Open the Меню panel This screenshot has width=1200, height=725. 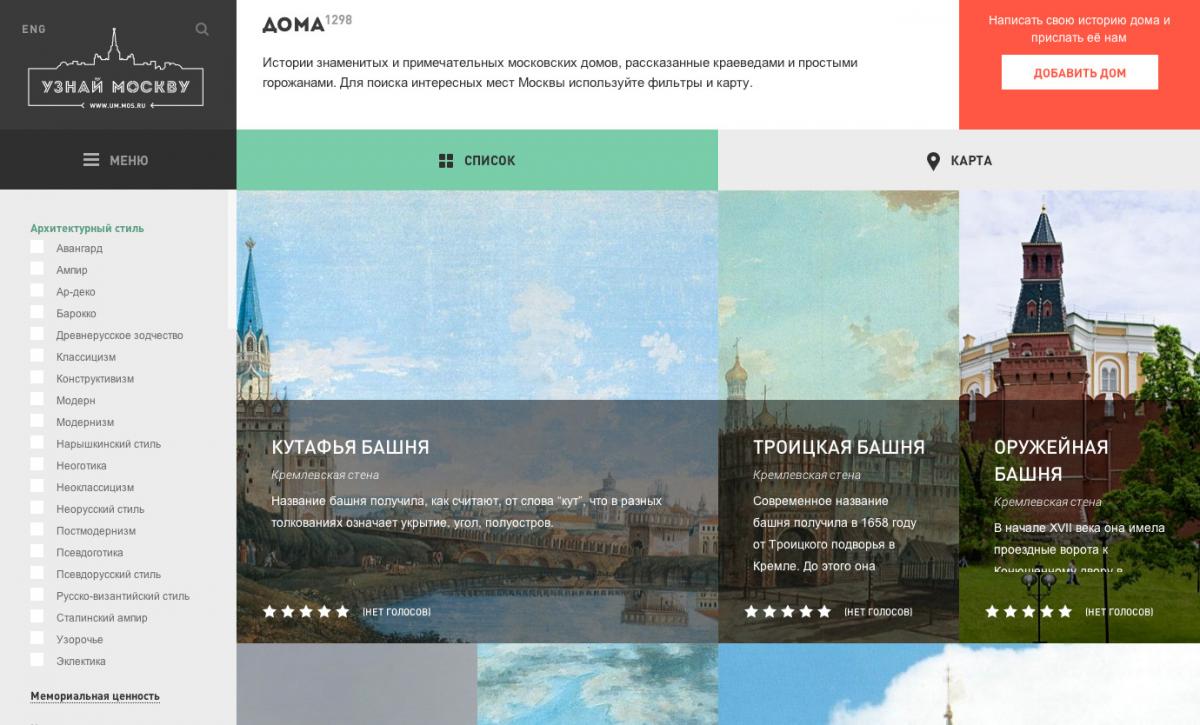coord(118,160)
